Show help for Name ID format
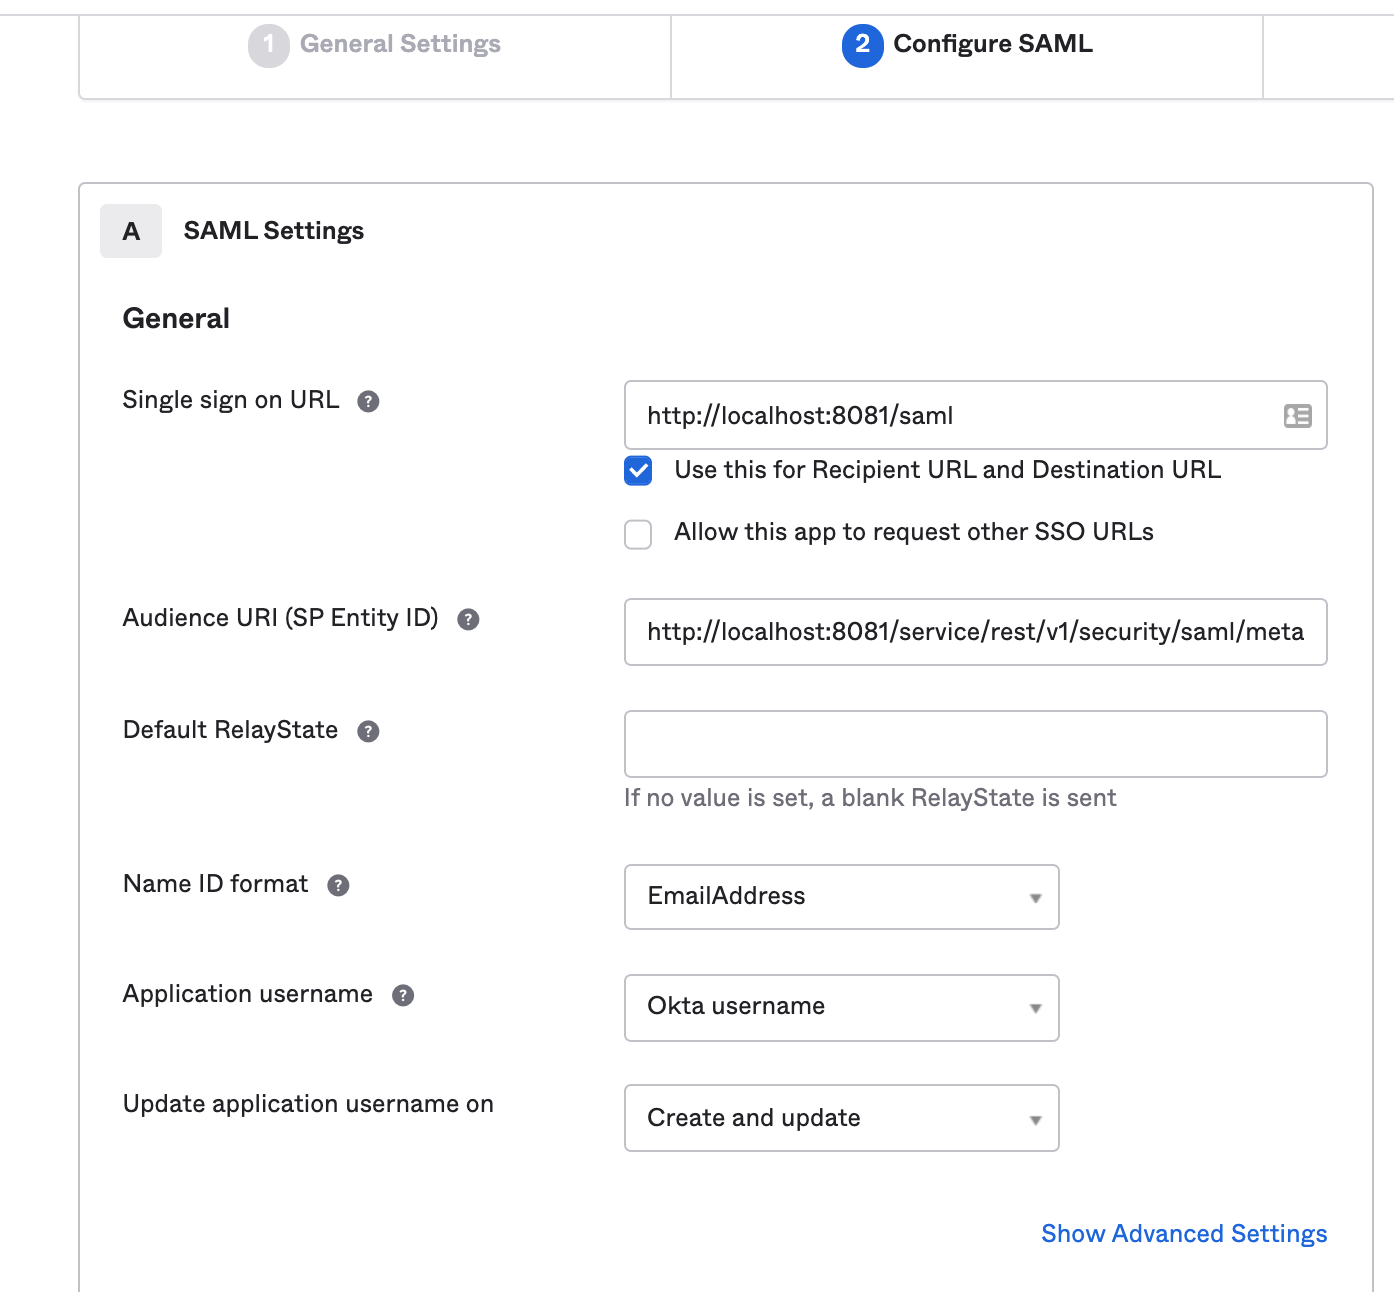1394x1292 pixels. pos(338,885)
